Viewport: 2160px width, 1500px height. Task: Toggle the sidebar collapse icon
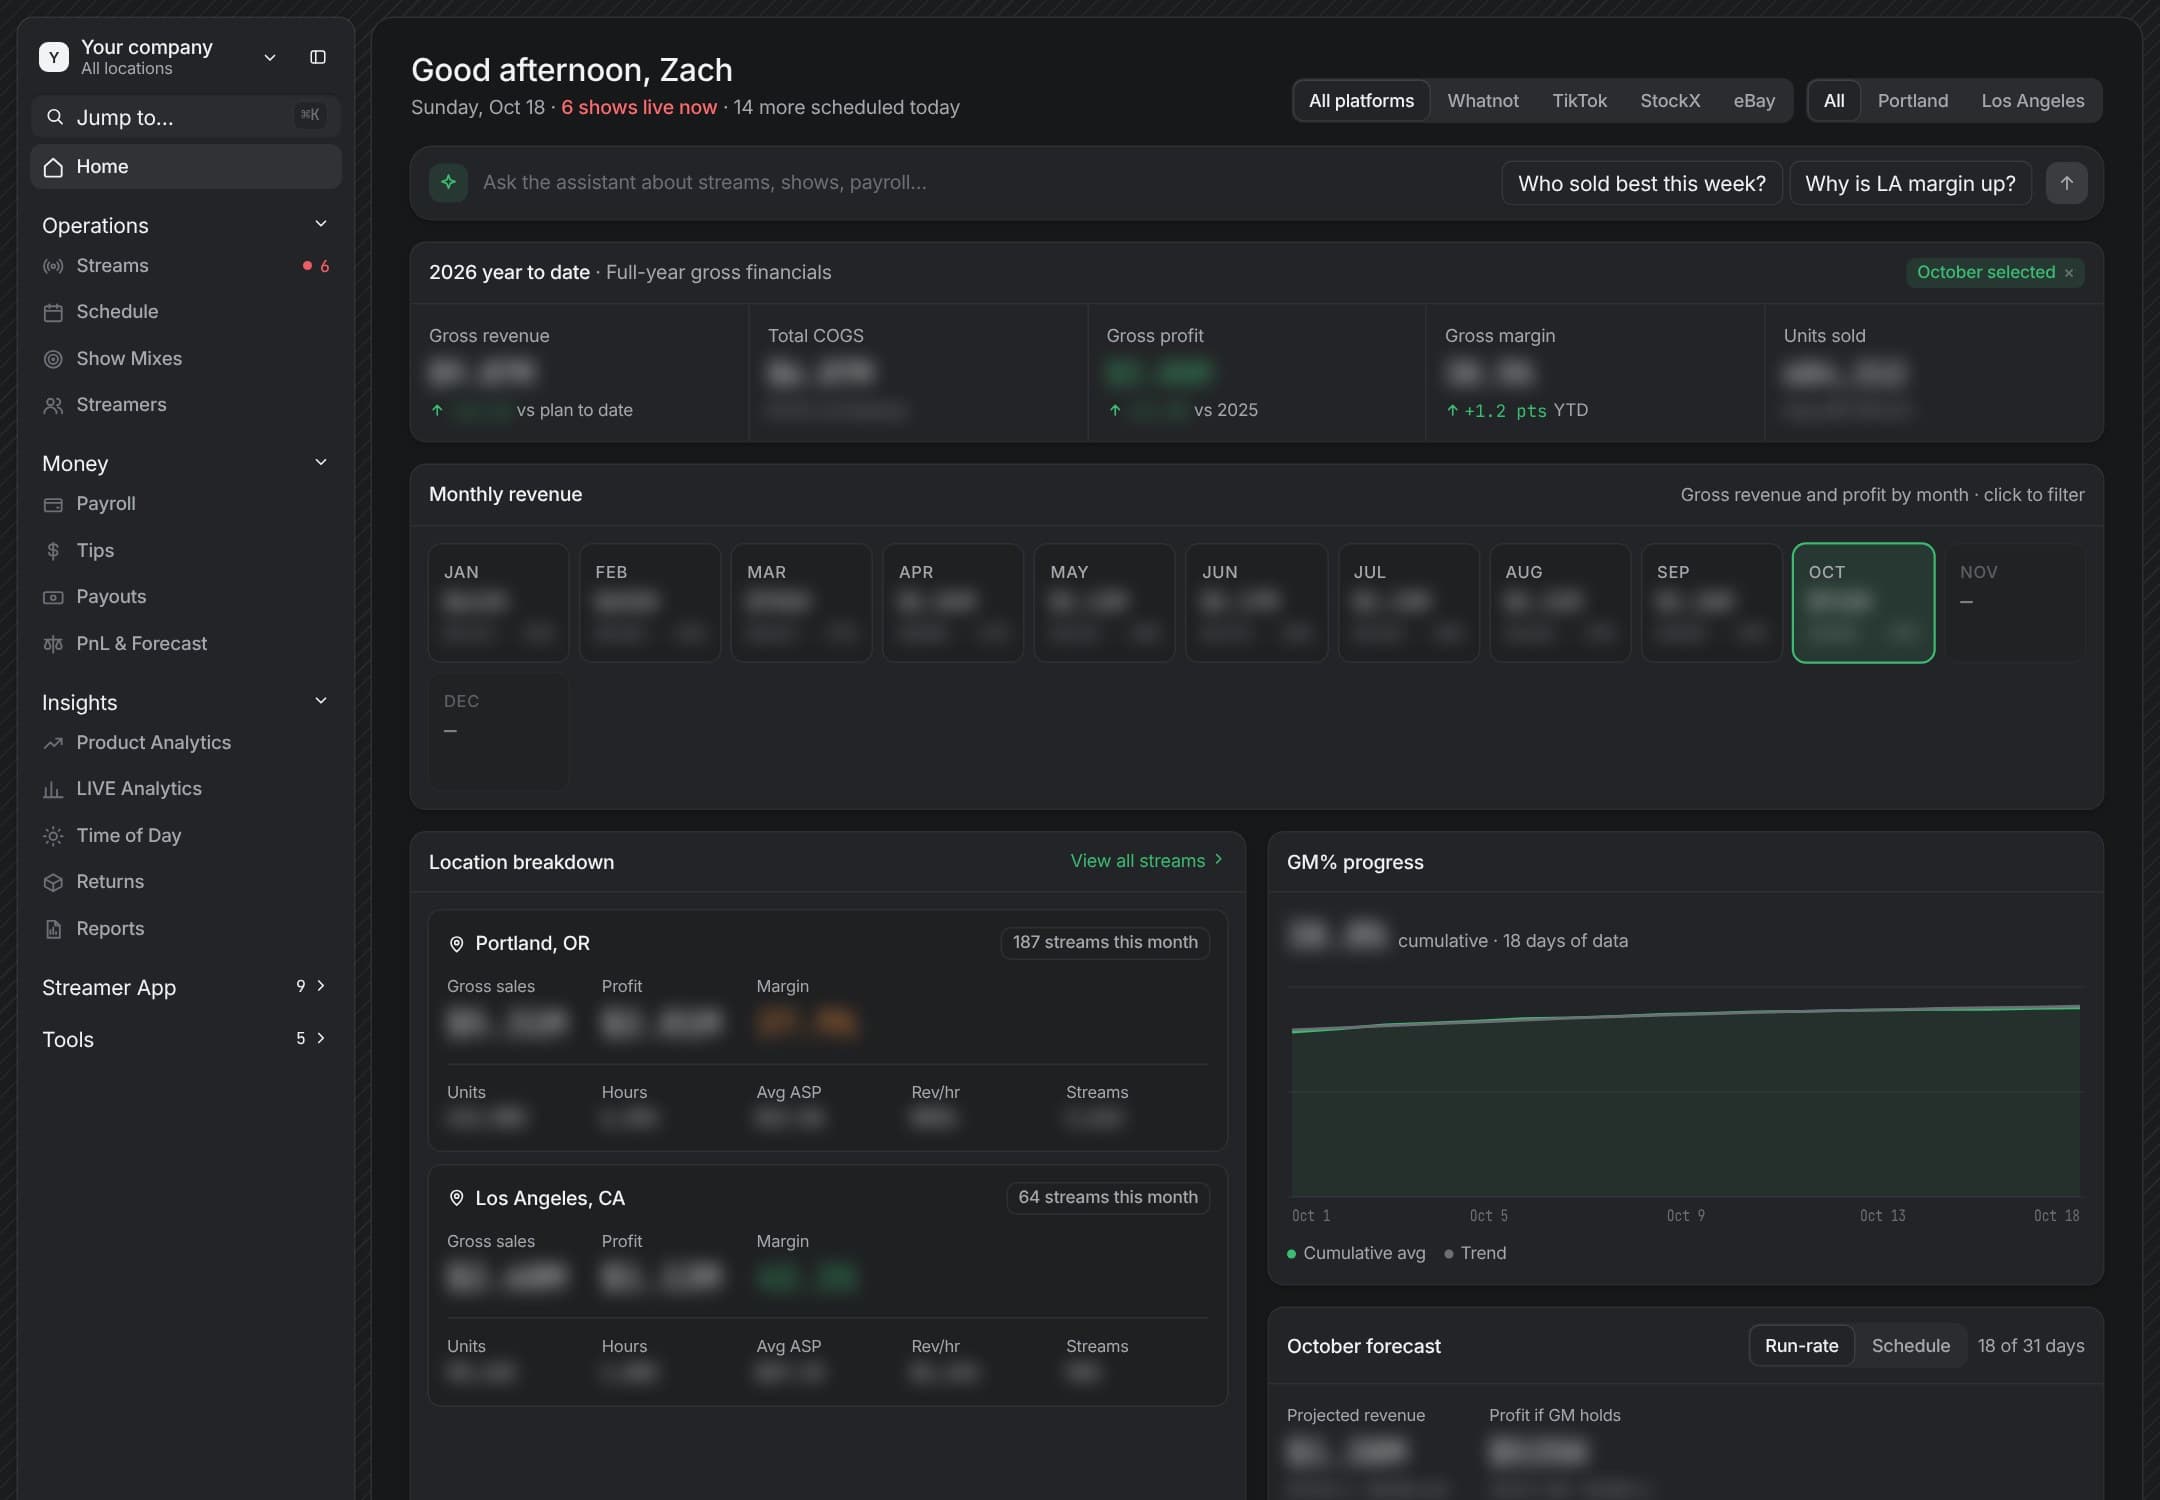318,57
